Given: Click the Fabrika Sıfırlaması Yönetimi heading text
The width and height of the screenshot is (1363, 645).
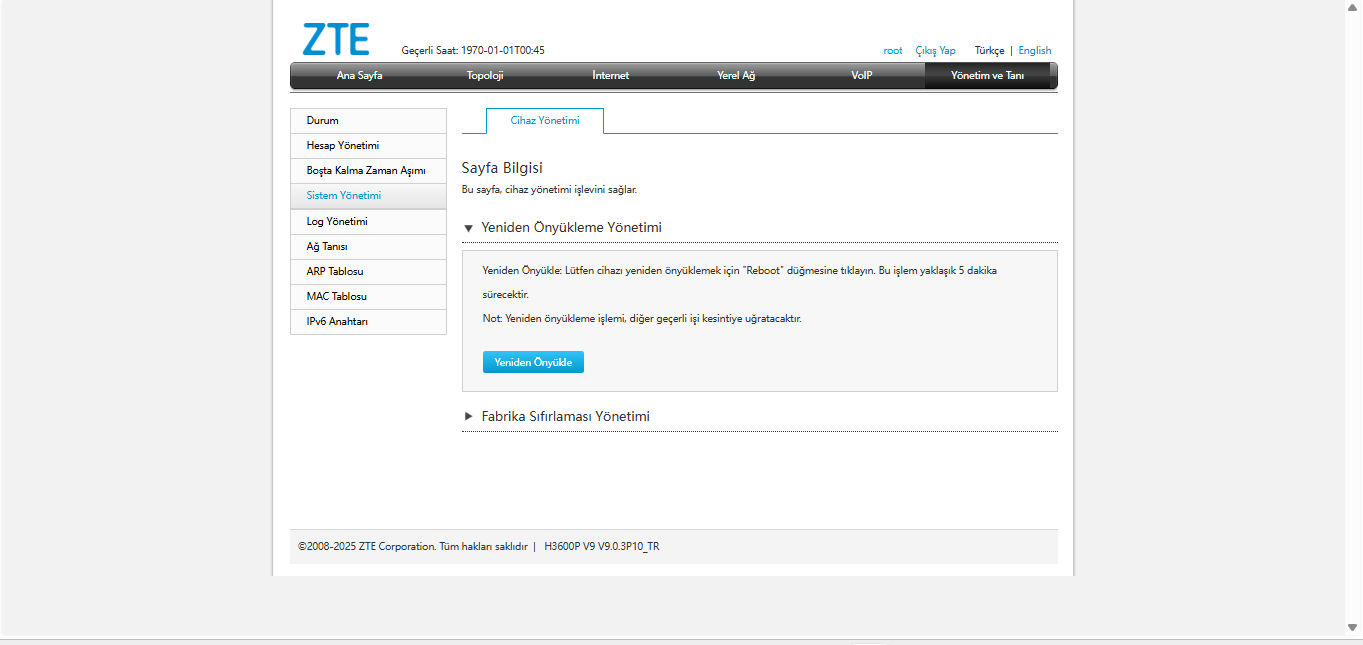Looking at the screenshot, I should (566, 416).
